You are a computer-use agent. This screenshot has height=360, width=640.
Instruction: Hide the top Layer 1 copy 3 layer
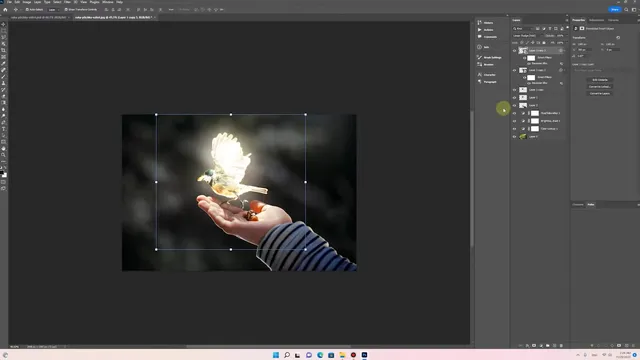pyautogui.click(x=514, y=51)
